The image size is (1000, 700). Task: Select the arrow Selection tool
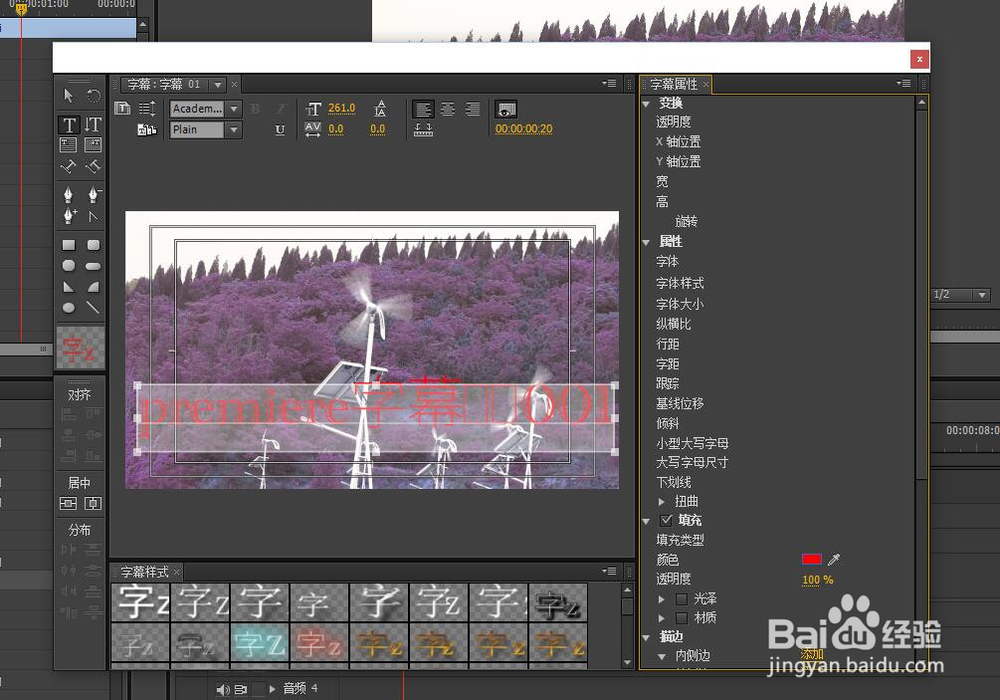68,96
